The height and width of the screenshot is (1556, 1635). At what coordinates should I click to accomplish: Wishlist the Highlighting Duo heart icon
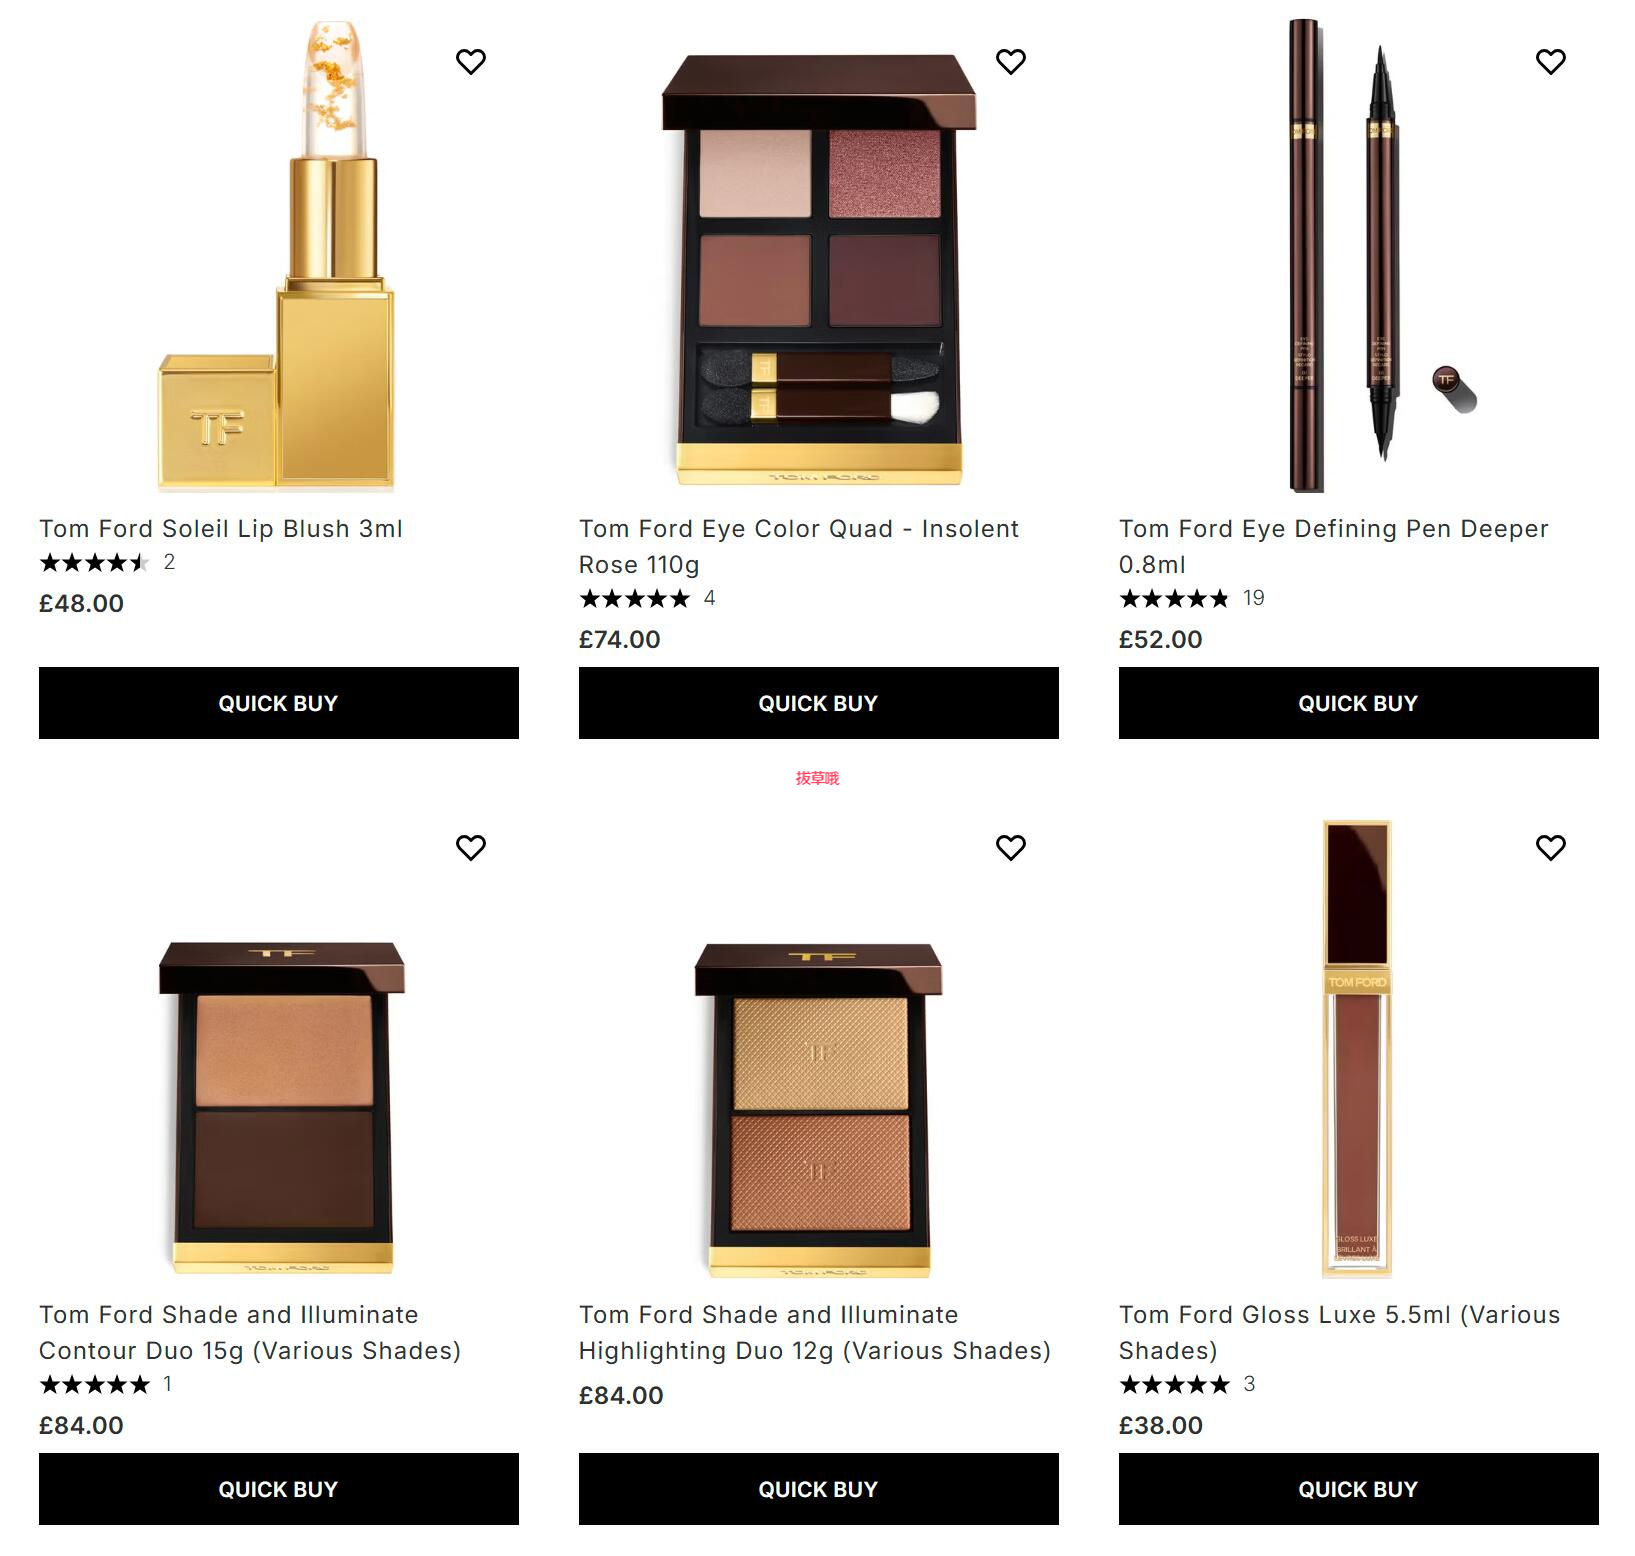click(1011, 848)
